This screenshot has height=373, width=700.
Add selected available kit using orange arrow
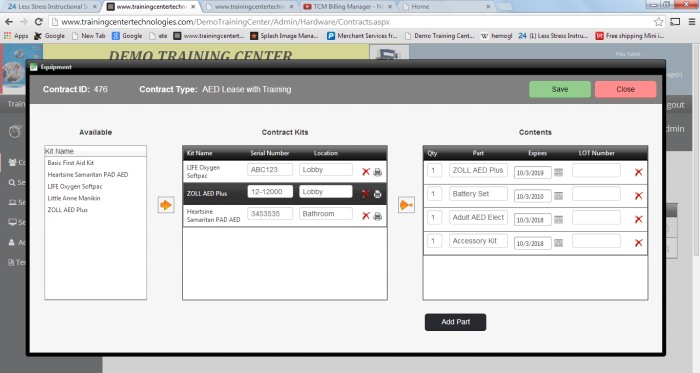(166, 205)
